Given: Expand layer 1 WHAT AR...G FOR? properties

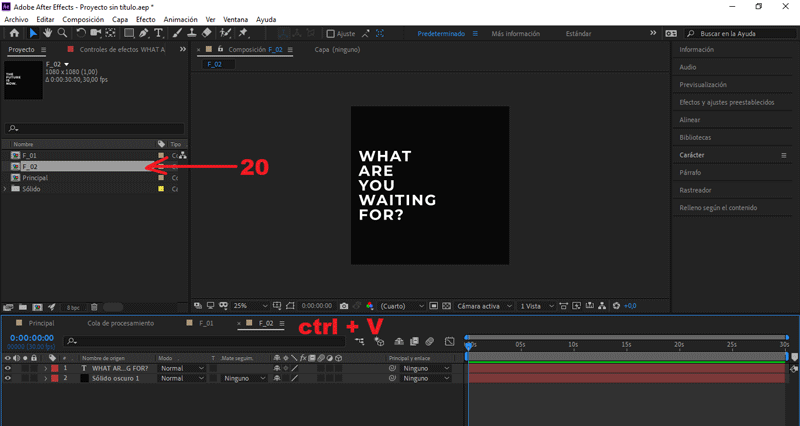Looking at the screenshot, I should pyautogui.click(x=45, y=368).
